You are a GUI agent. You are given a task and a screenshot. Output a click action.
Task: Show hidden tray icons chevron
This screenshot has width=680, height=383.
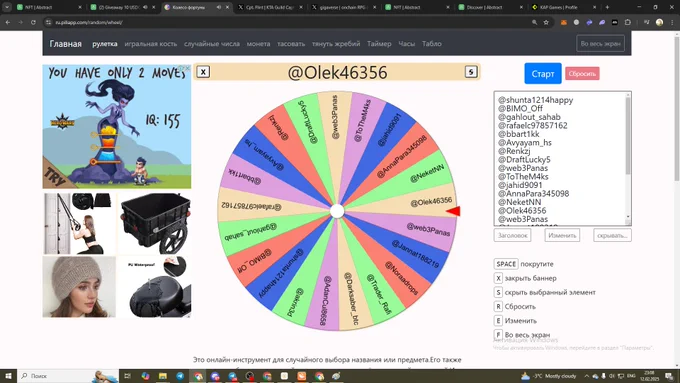[x=586, y=376]
